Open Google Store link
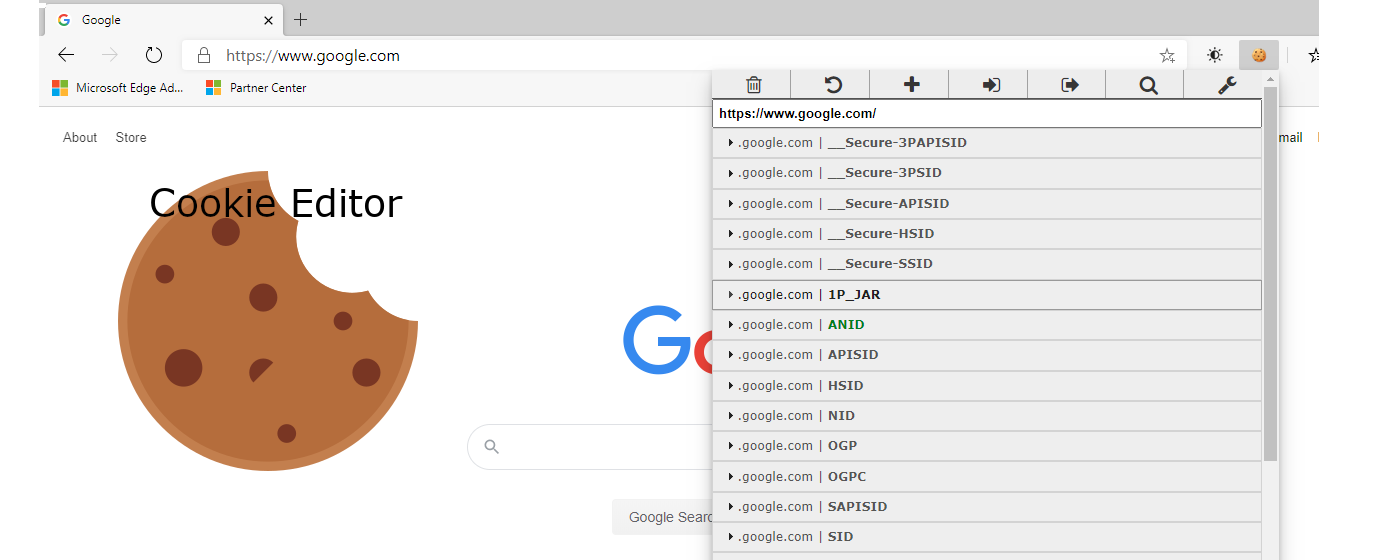 click(131, 138)
